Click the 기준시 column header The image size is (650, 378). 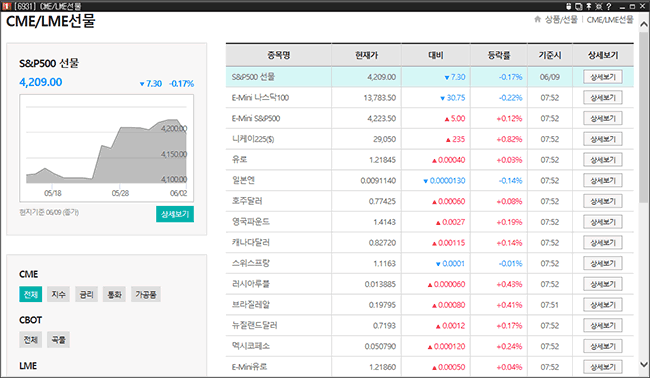pyautogui.click(x=550, y=55)
